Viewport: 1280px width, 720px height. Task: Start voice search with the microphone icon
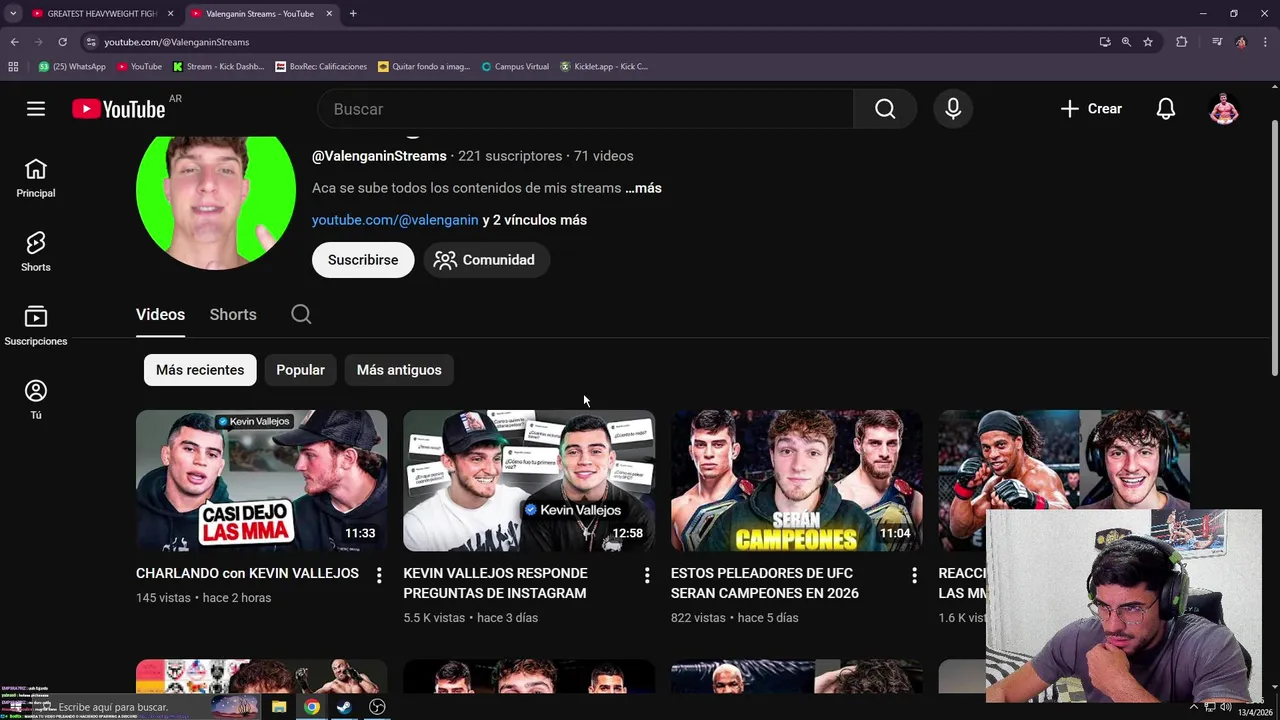pyautogui.click(x=953, y=109)
